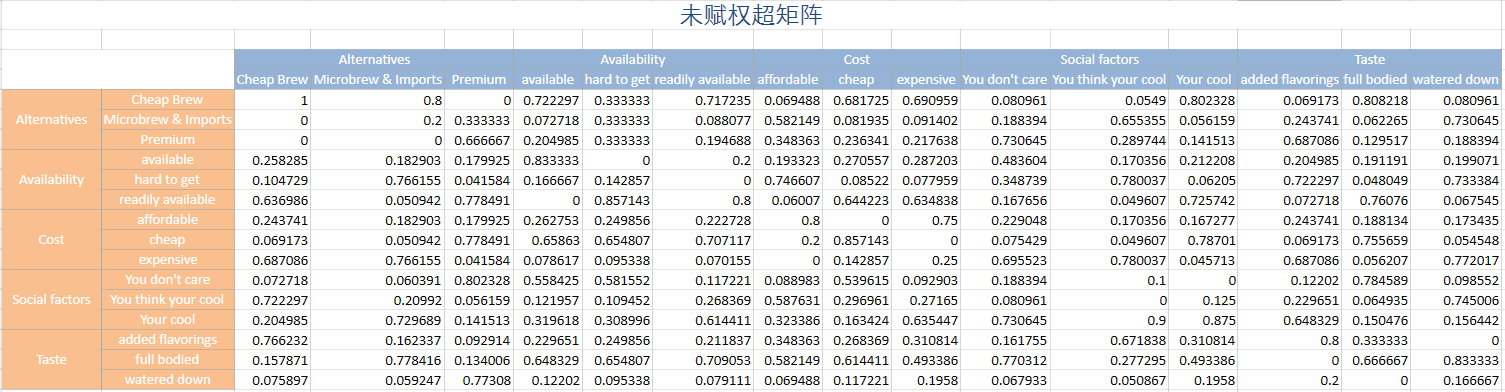Viewport: 1505px width, 392px height.
Task: Click cell 0.766232 in the added flavorings row
Action: tap(273, 340)
